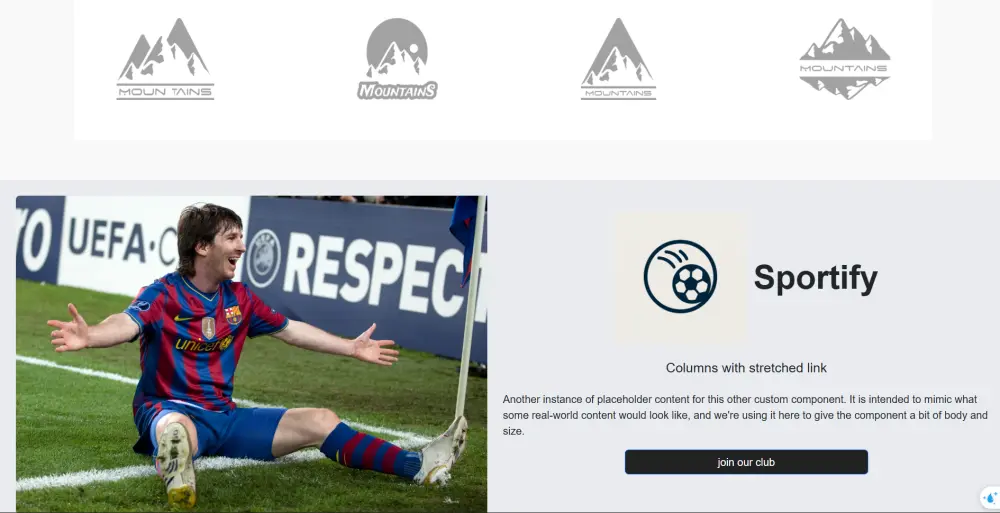Viewport: 1000px width, 513px height.
Task: Click the italic MountainS wordmark text
Action: (x=397, y=91)
